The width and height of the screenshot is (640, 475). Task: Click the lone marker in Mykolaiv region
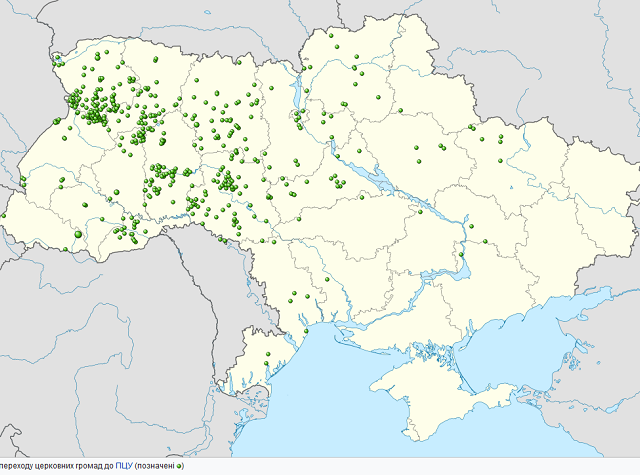[327, 280]
